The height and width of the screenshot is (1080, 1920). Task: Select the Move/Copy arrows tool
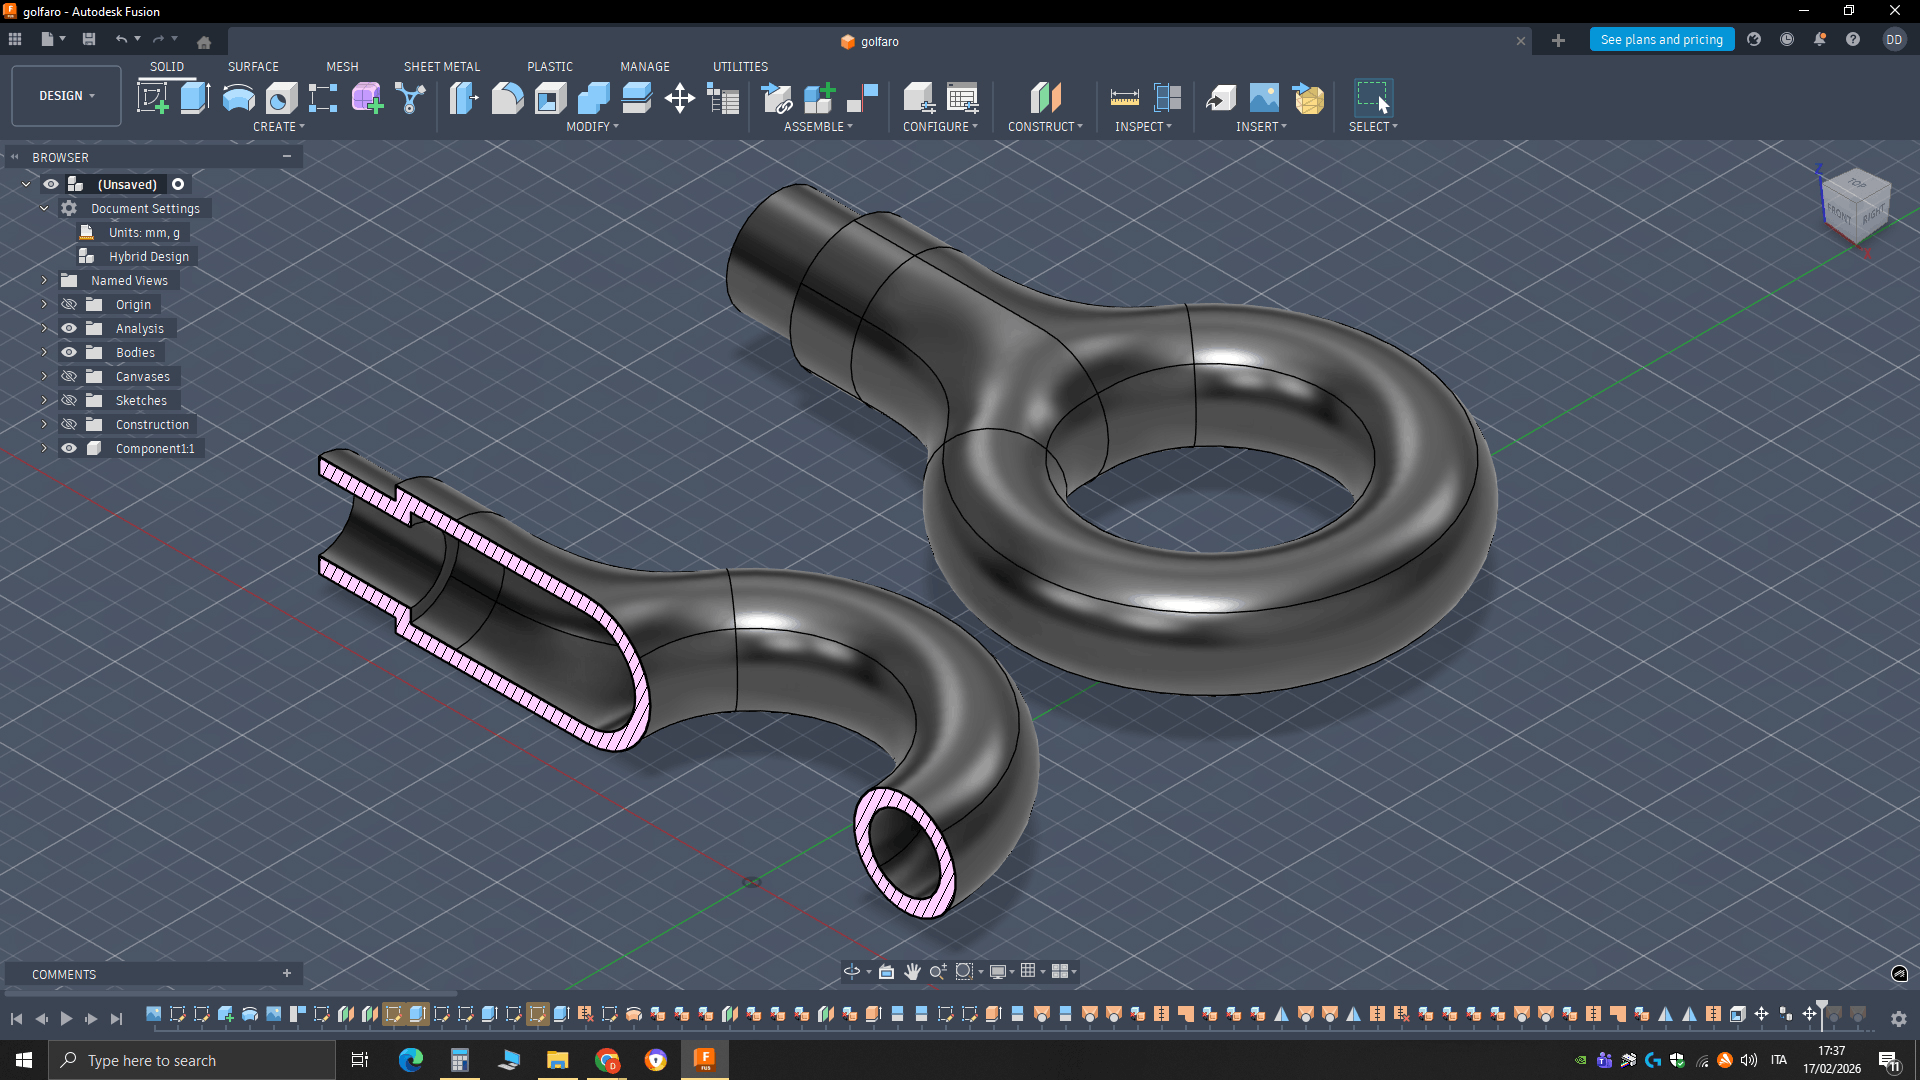point(679,98)
